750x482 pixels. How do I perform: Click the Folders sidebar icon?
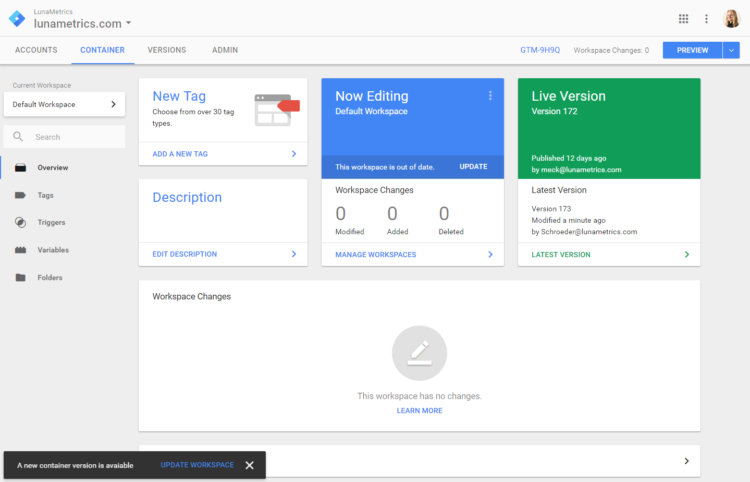click(x=20, y=277)
